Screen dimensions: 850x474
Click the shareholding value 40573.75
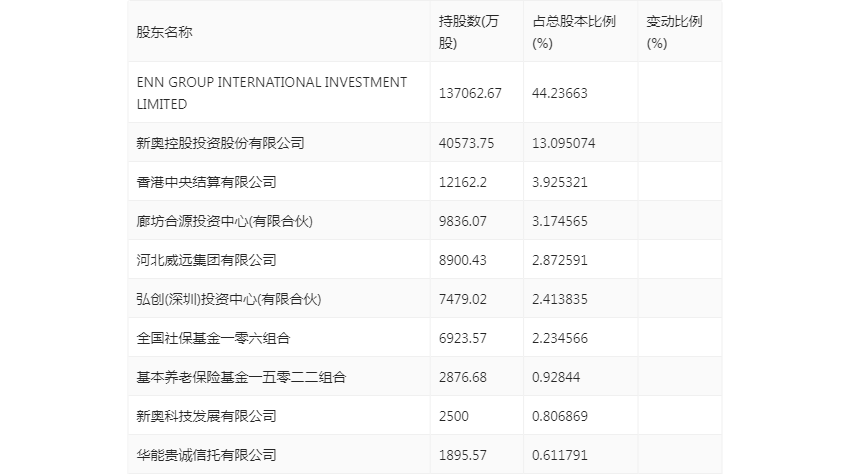coord(466,143)
